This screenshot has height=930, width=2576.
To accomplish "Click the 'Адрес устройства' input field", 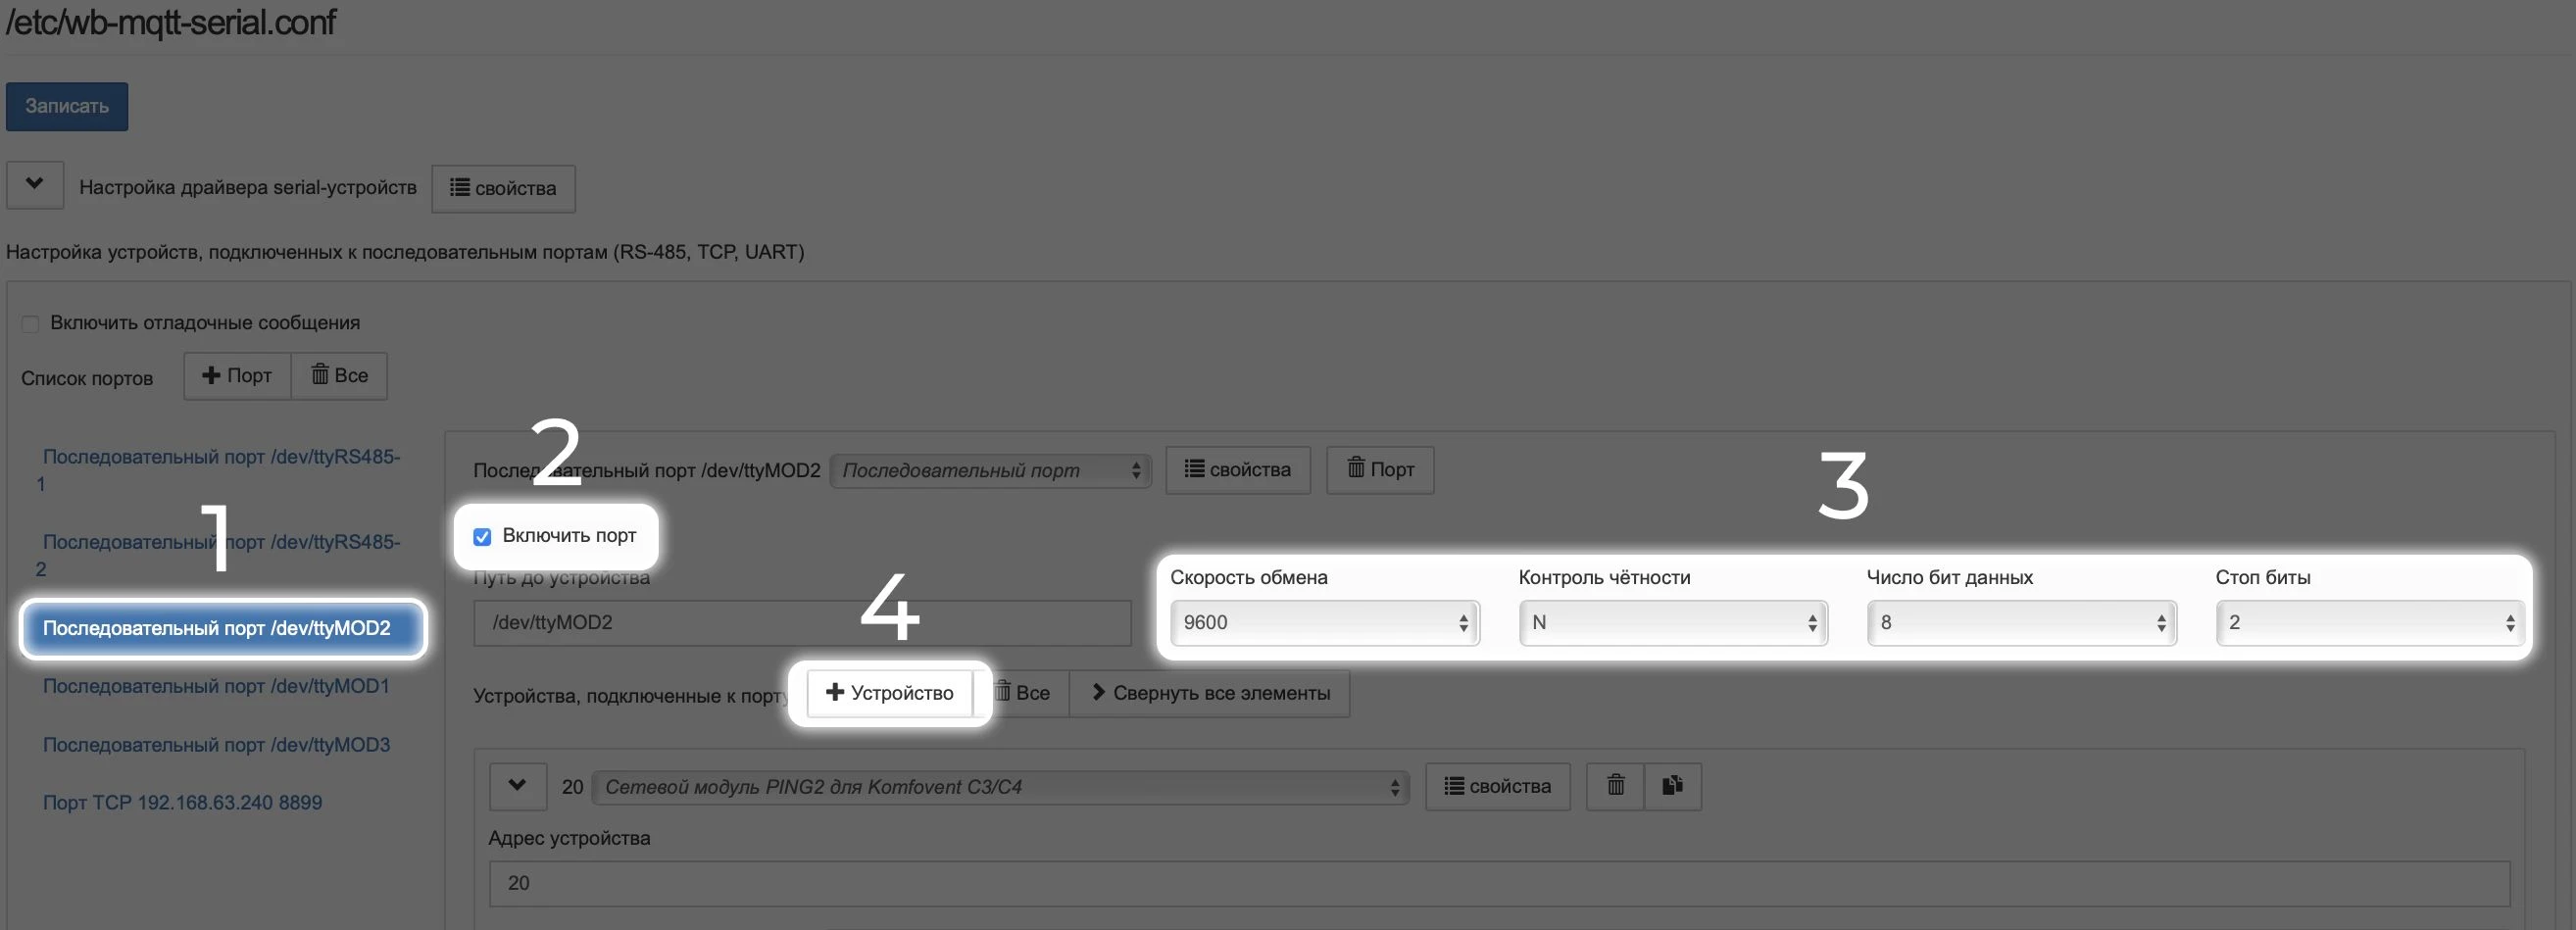I will [1498, 883].
